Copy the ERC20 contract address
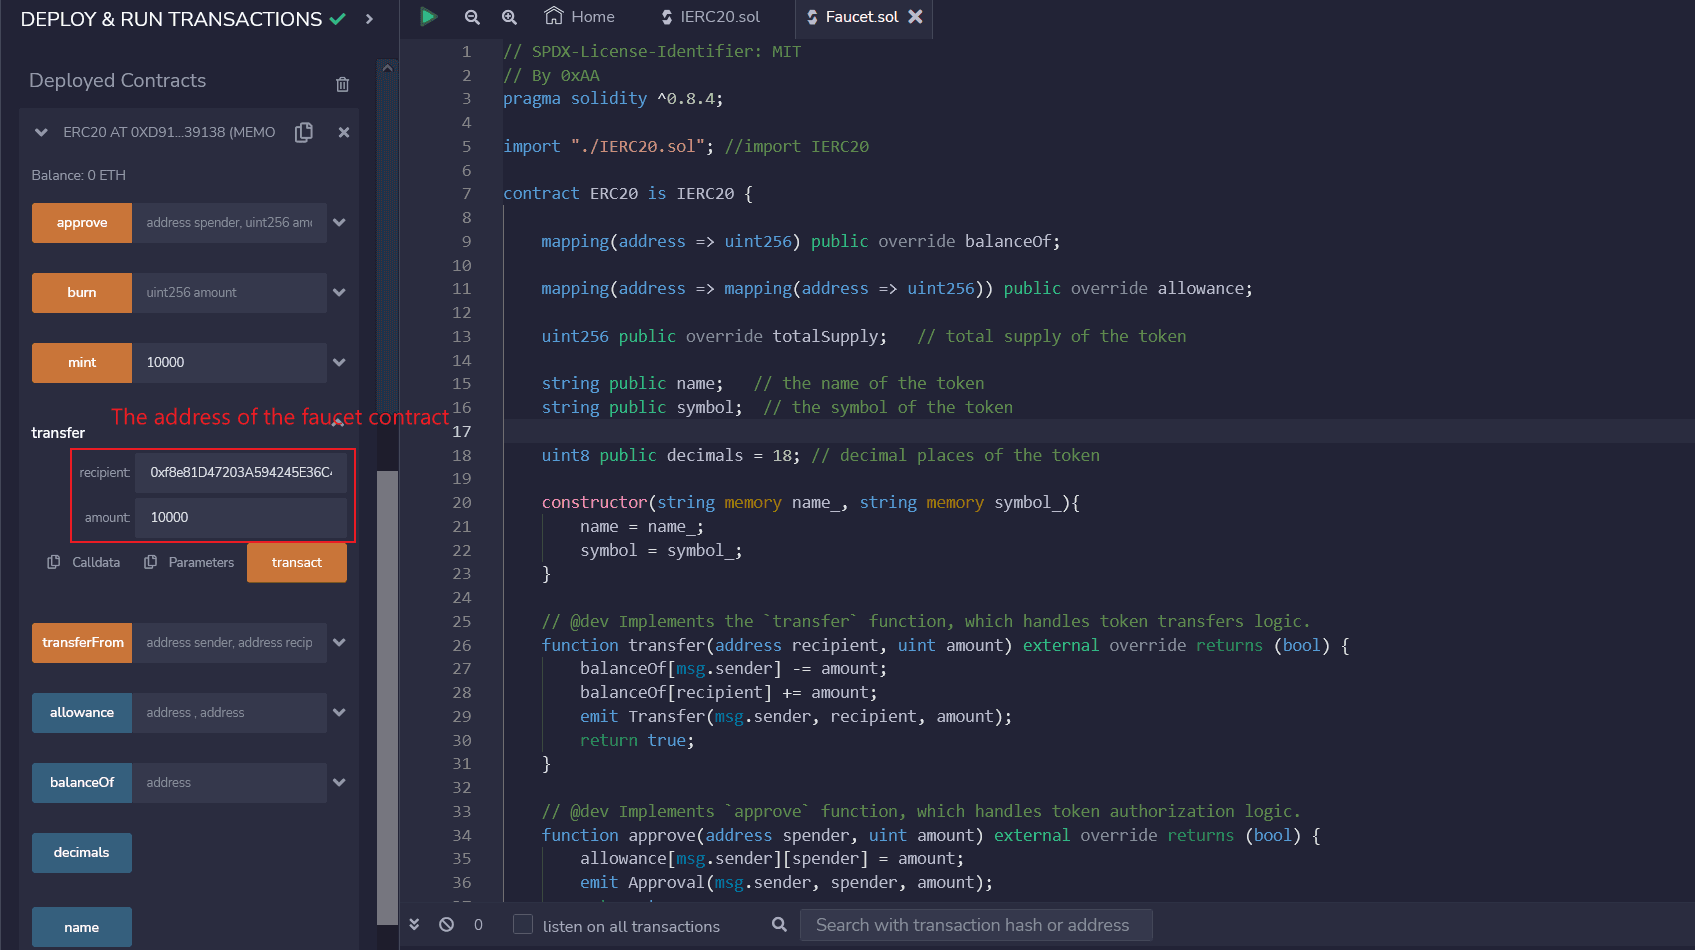The height and width of the screenshot is (950, 1695). click(x=304, y=132)
